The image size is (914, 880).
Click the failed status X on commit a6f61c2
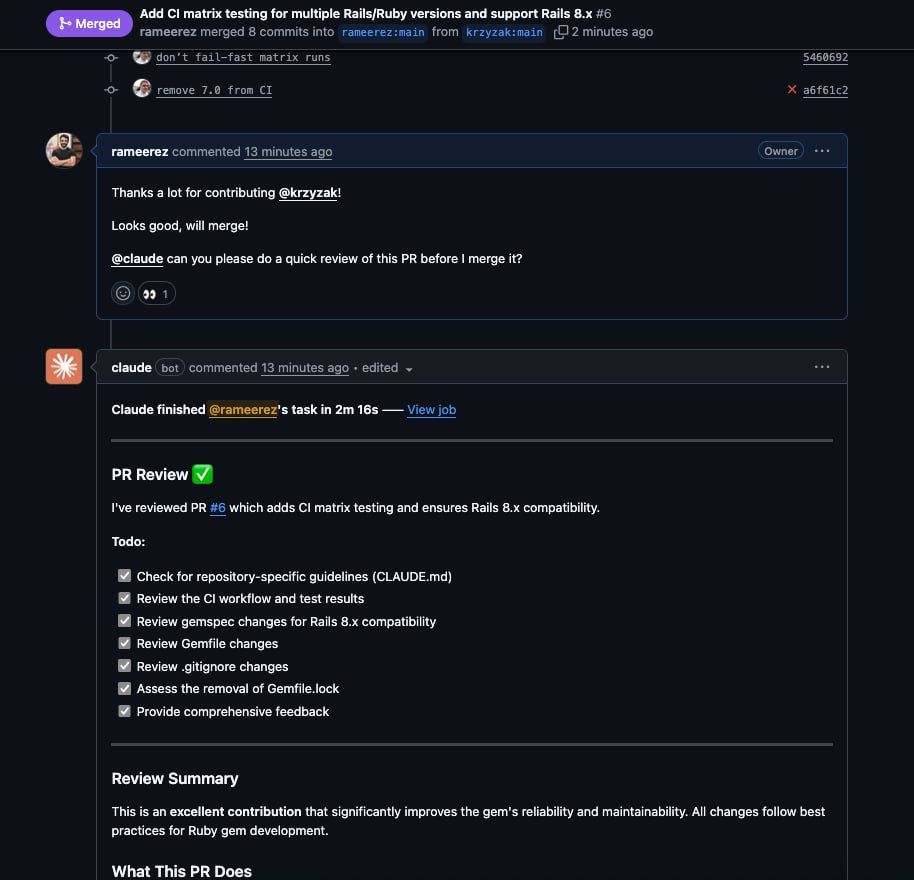click(792, 89)
